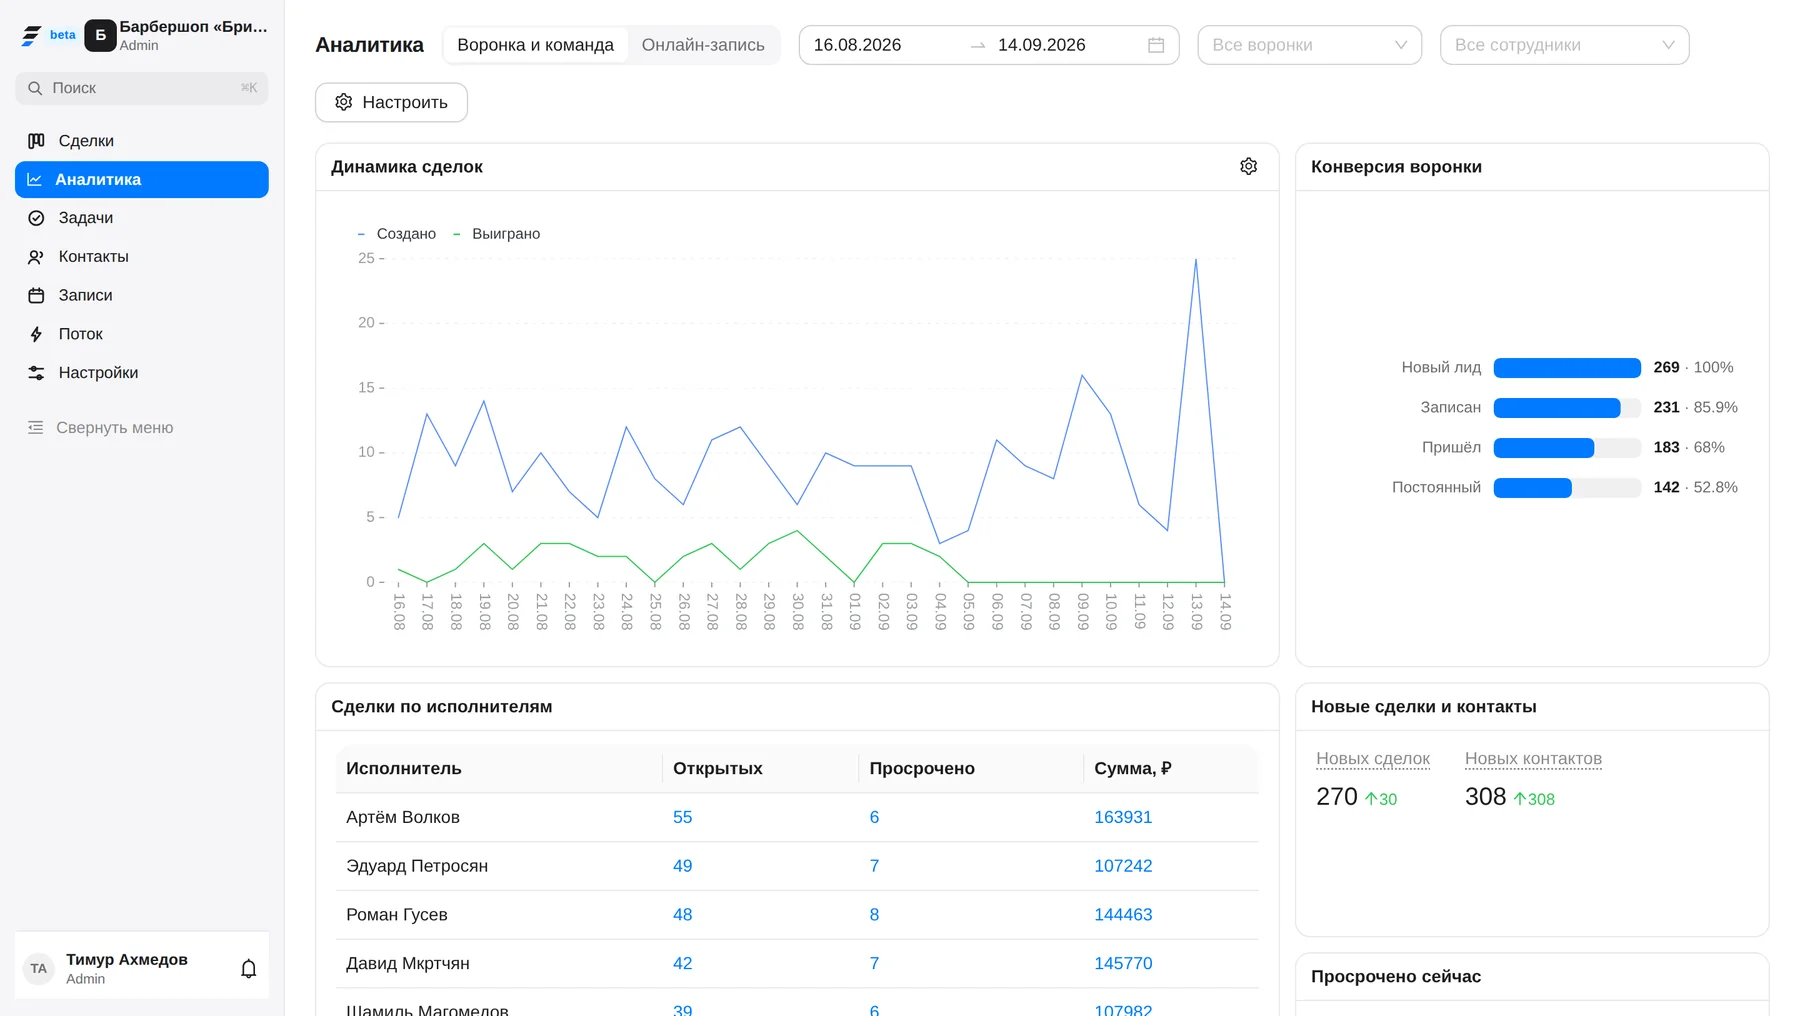1800x1016 pixels.
Task: Click the Новый лид funnel bar
Action: (x=1567, y=368)
